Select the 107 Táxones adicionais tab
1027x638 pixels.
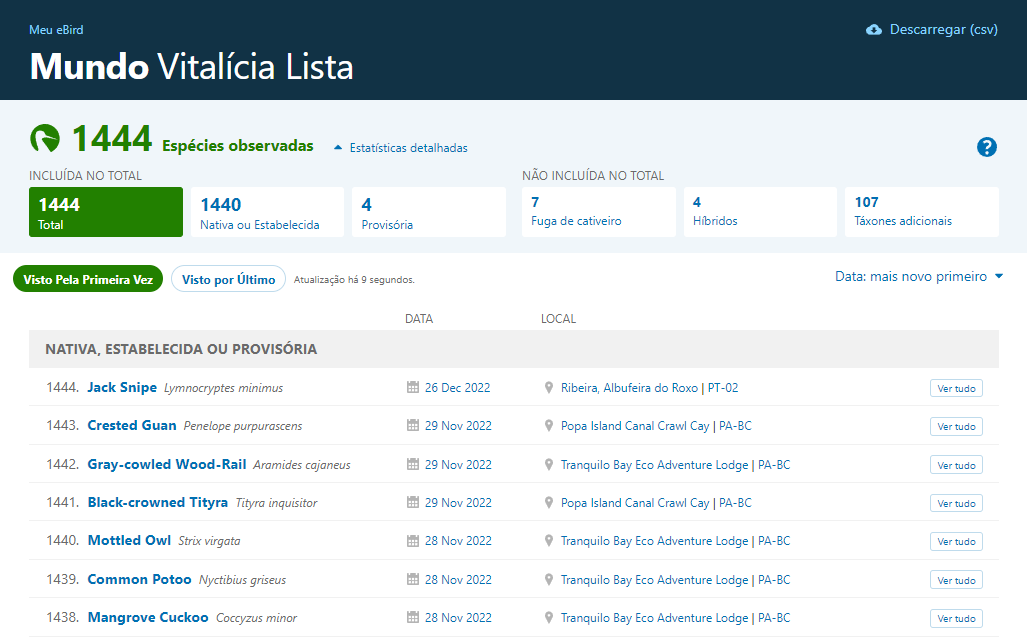[x=922, y=212]
